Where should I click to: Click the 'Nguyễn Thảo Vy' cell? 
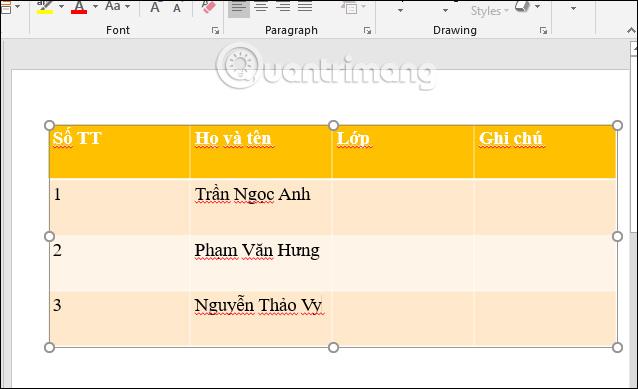260,319
